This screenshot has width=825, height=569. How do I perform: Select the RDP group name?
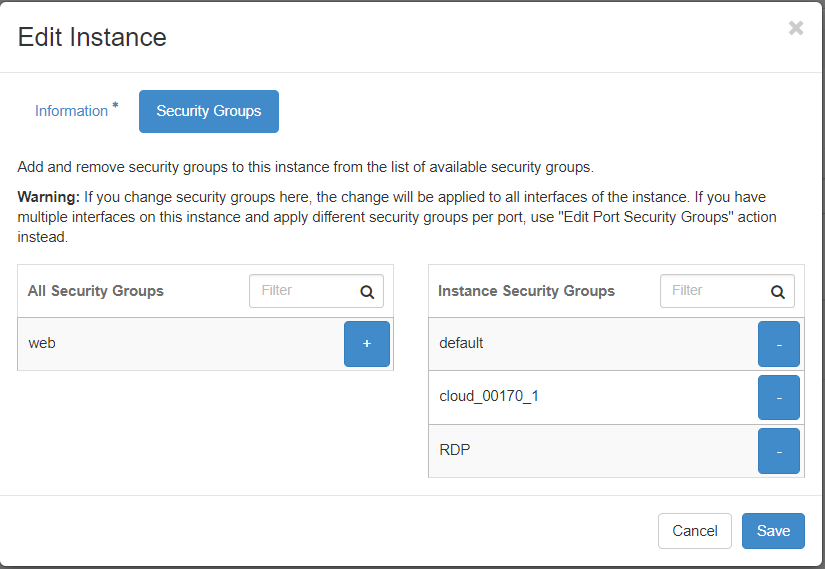(x=455, y=450)
